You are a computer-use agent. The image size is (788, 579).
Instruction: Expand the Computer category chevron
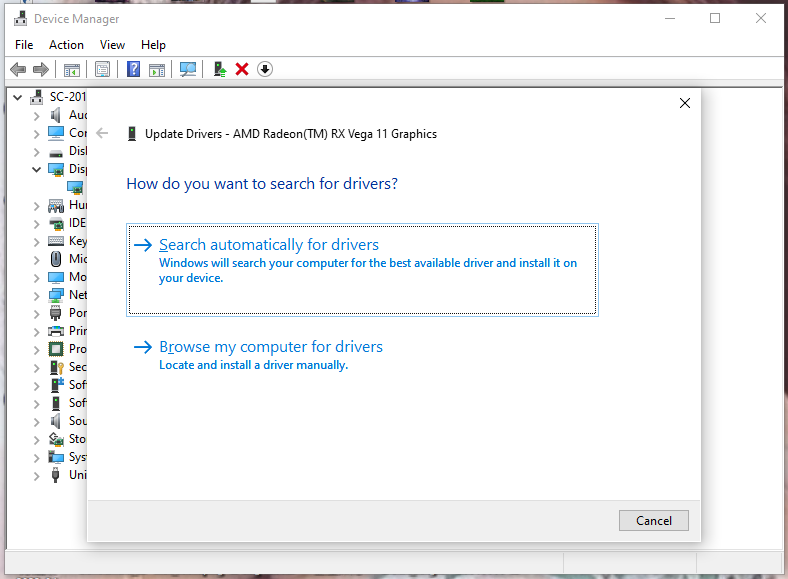[x=36, y=134]
